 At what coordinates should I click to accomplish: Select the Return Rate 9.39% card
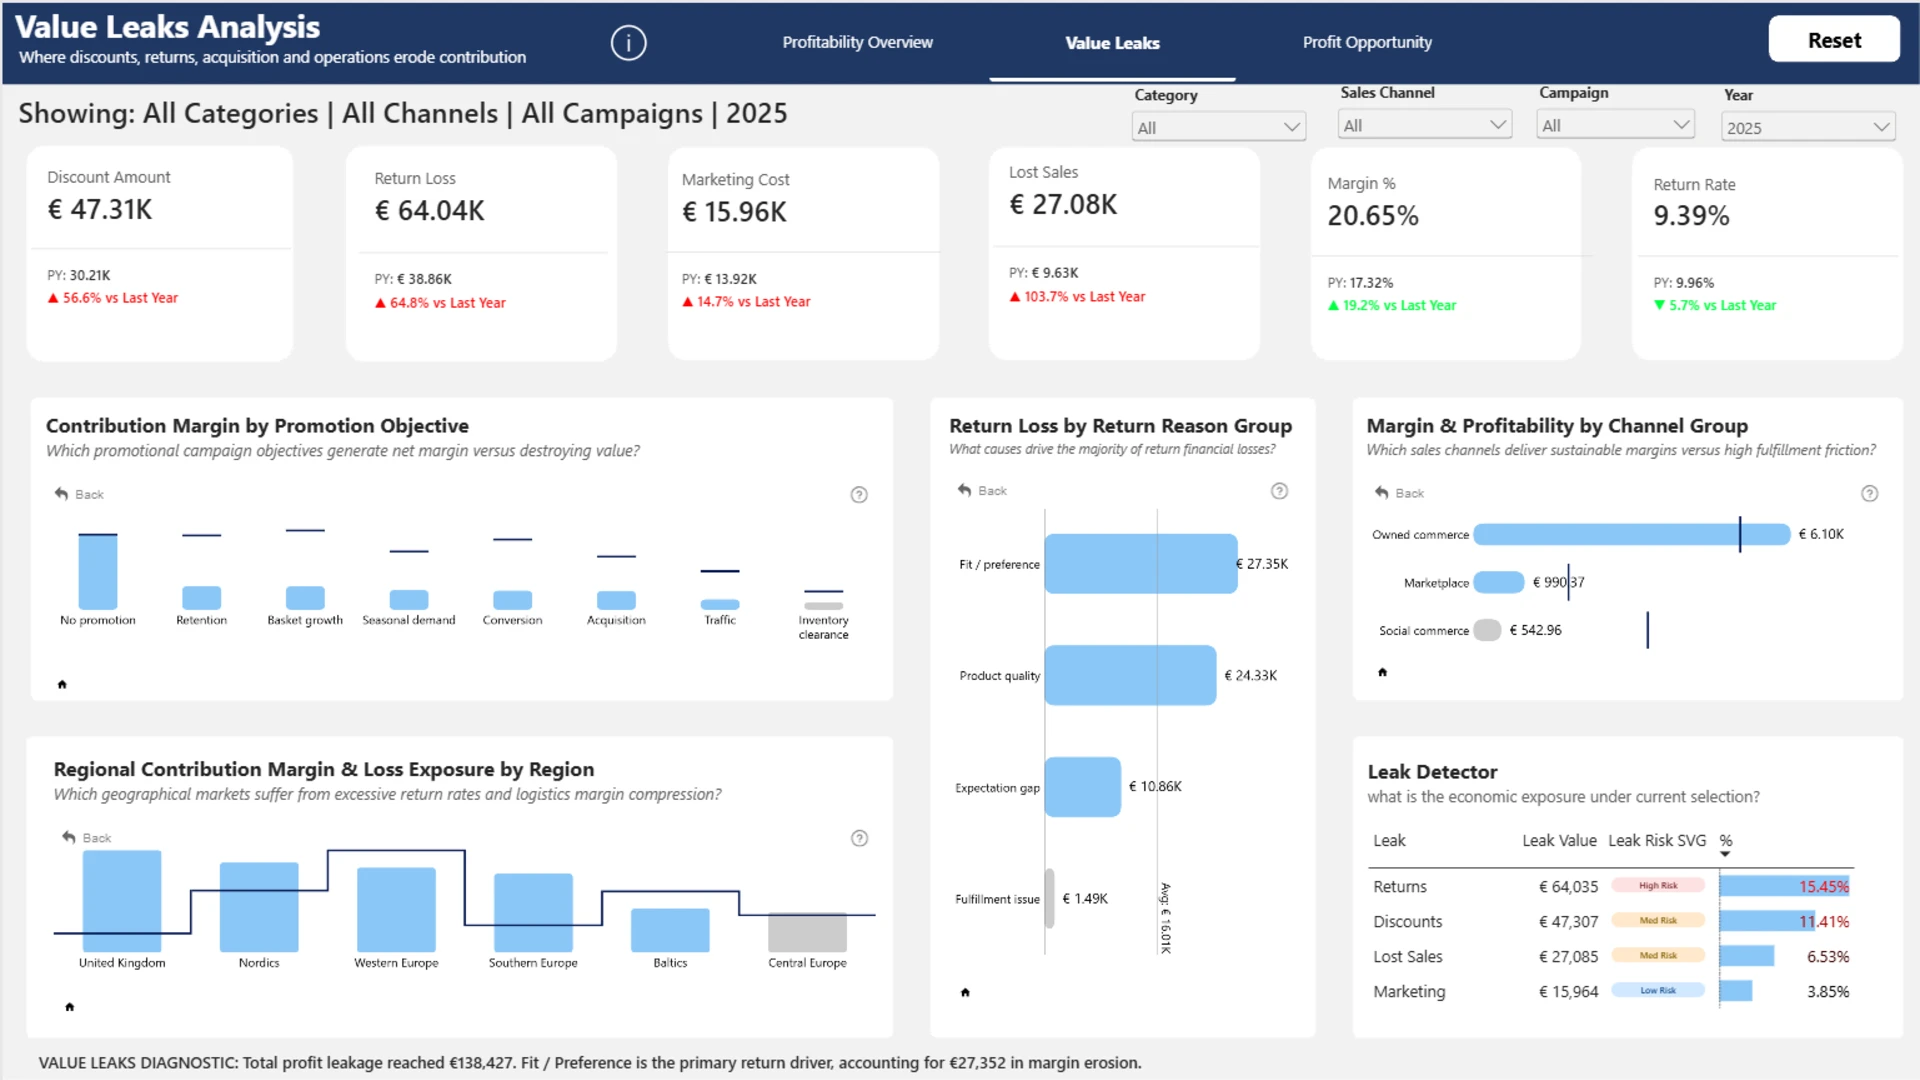click(x=1767, y=253)
